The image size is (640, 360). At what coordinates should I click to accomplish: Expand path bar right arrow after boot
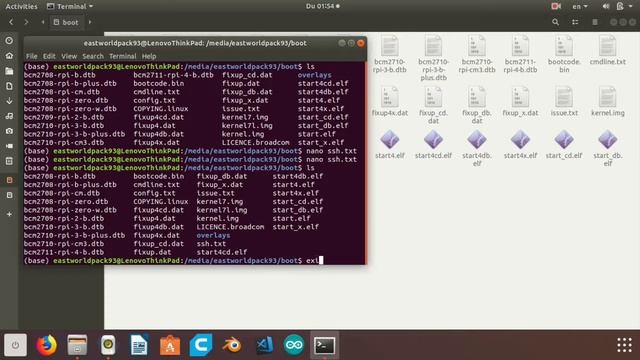[90, 22]
